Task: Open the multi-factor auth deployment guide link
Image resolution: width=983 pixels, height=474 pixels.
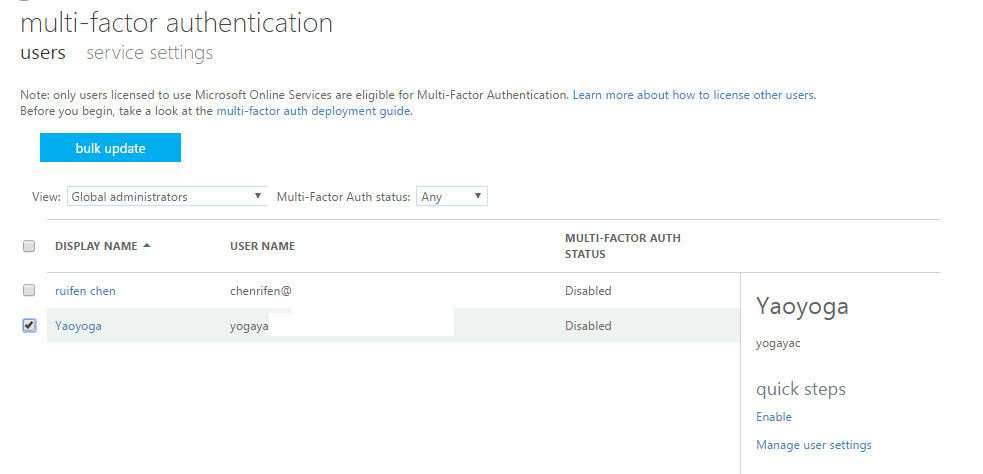Action: click(314, 112)
